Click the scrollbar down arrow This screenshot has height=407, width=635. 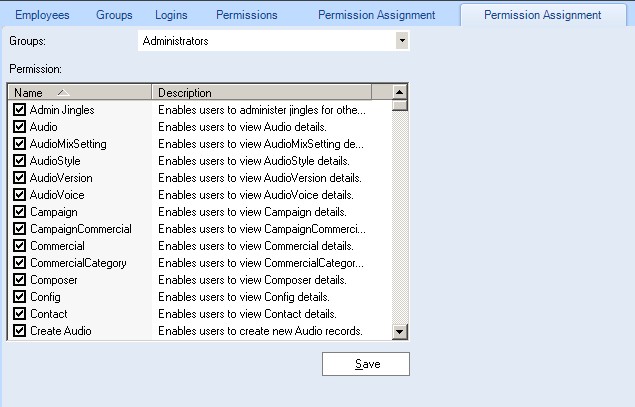click(399, 332)
